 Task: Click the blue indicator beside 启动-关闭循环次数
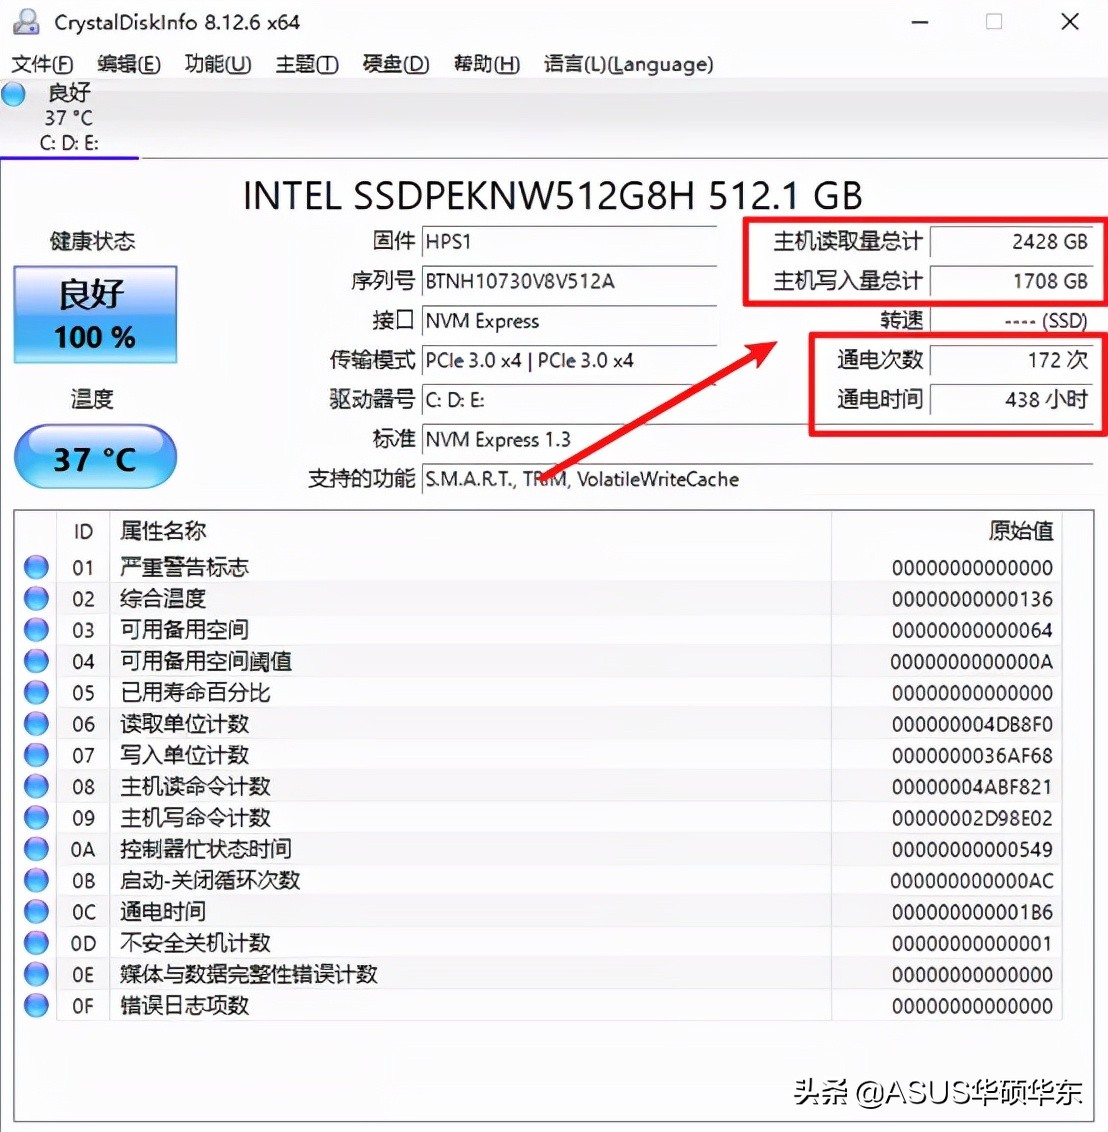click(x=35, y=880)
